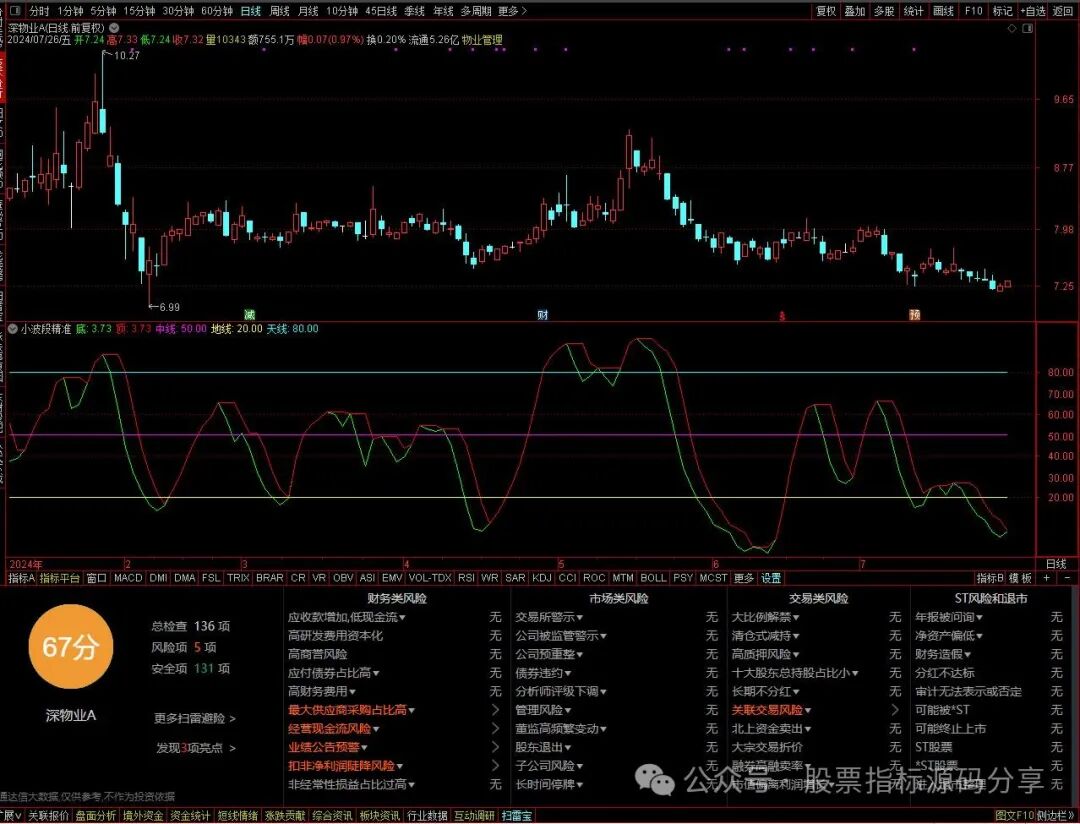This screenshot has height=824, width=1080.
Task: Expand 应收款增加,低现金流 dropdown
Action: click(x=346, y=617)
